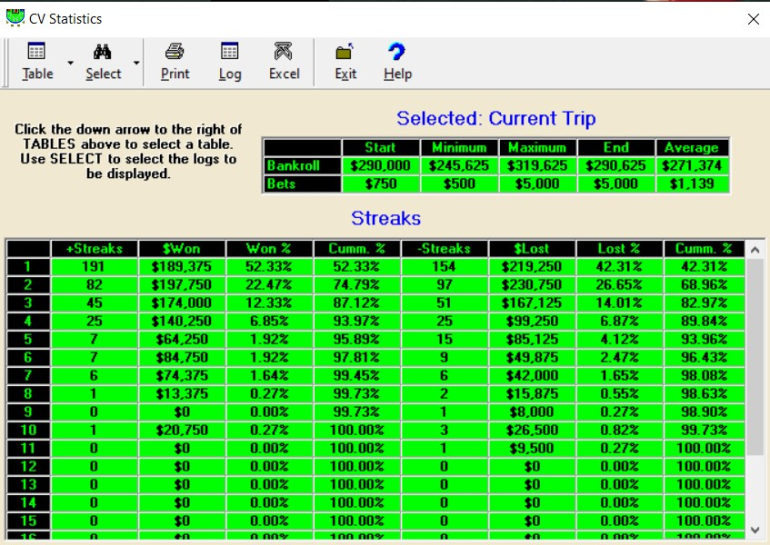The height and width of the screenshot is (545, 770).
Task: Click the Select binoculars icon
Action: point(102,53)
